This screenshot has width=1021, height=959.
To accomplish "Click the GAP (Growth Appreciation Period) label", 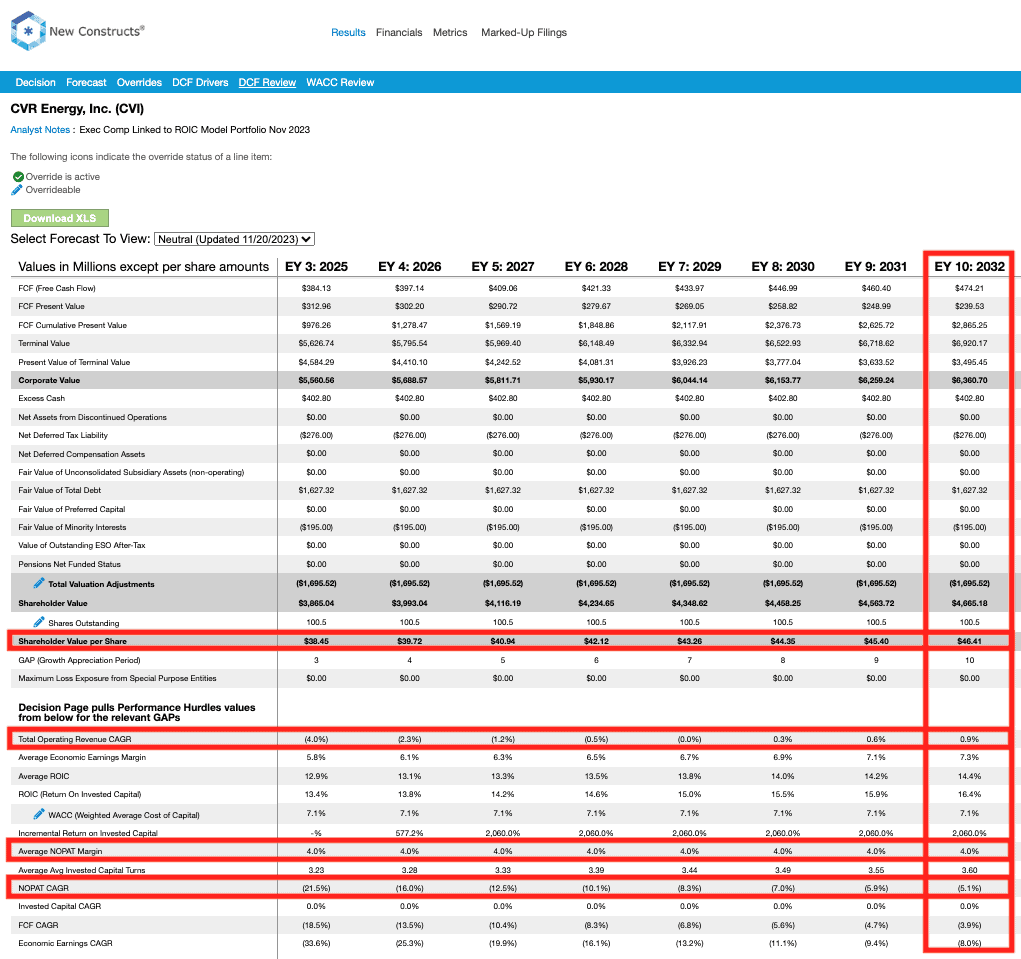I will (x=79, y=660).
